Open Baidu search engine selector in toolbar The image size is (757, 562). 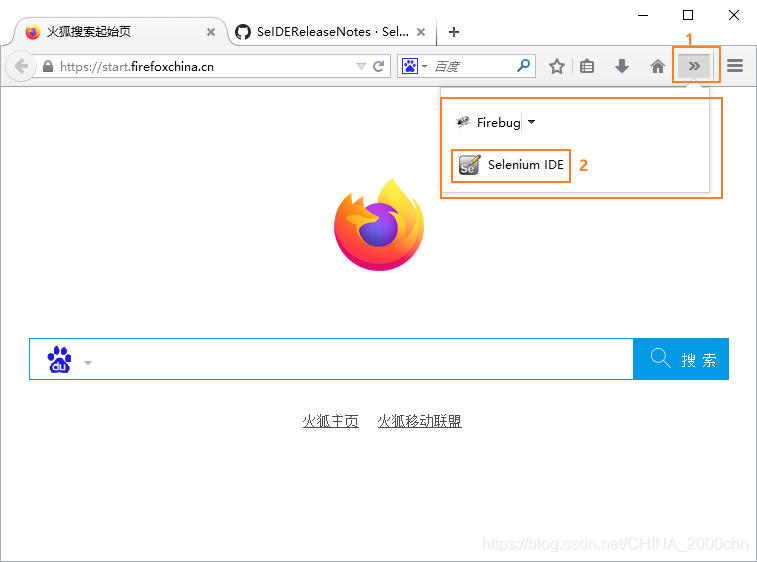pyautogui.click(x=414, y=66)
